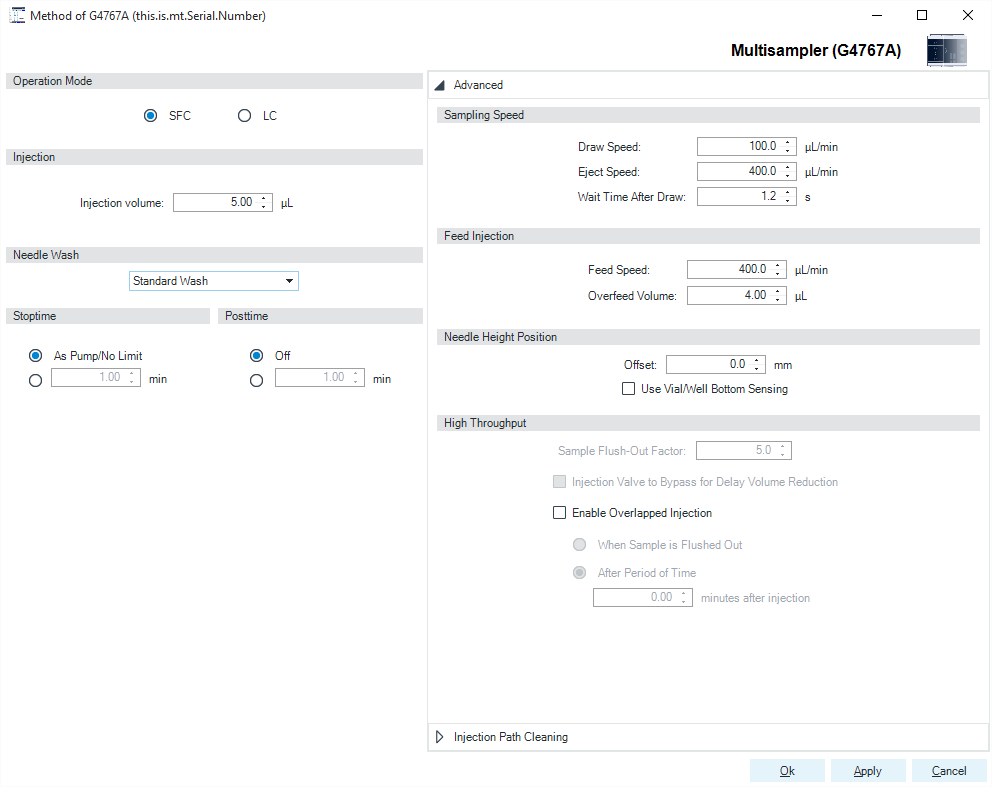Click the application icon in title bar
The height and width of the screenshot is (787, 992).
(15, 15)
